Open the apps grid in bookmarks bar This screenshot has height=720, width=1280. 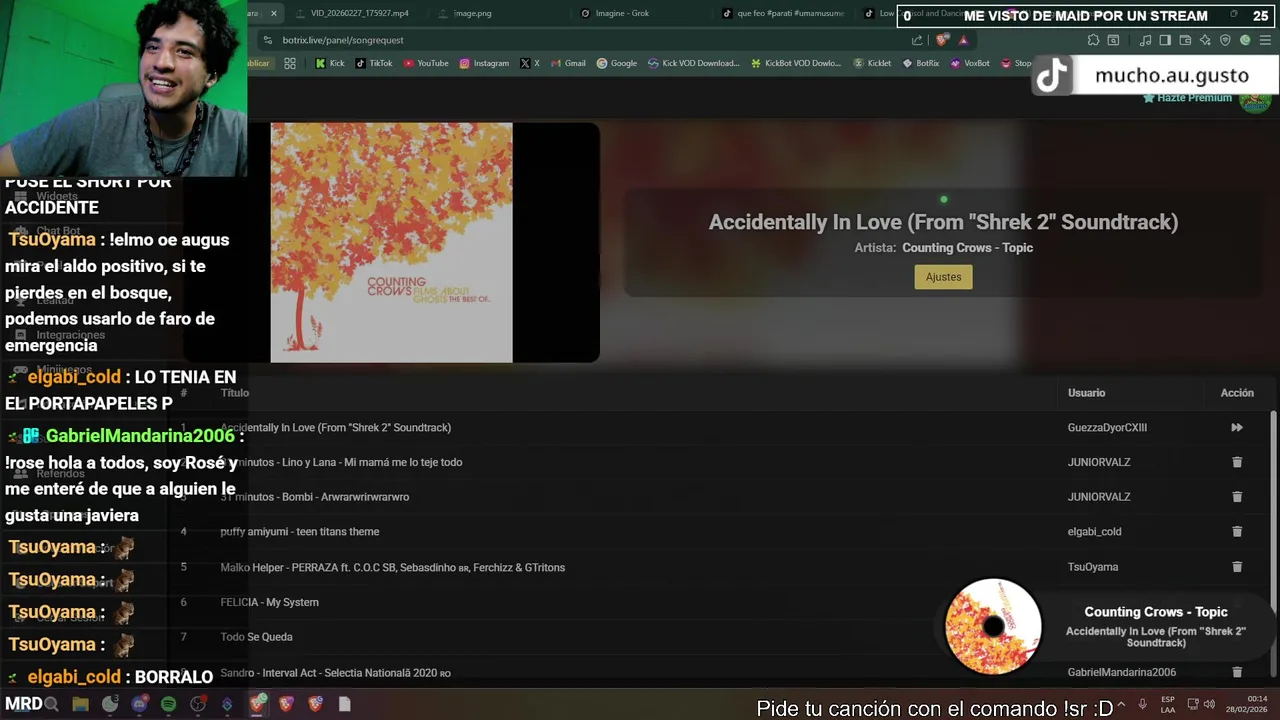pos(290,63)
